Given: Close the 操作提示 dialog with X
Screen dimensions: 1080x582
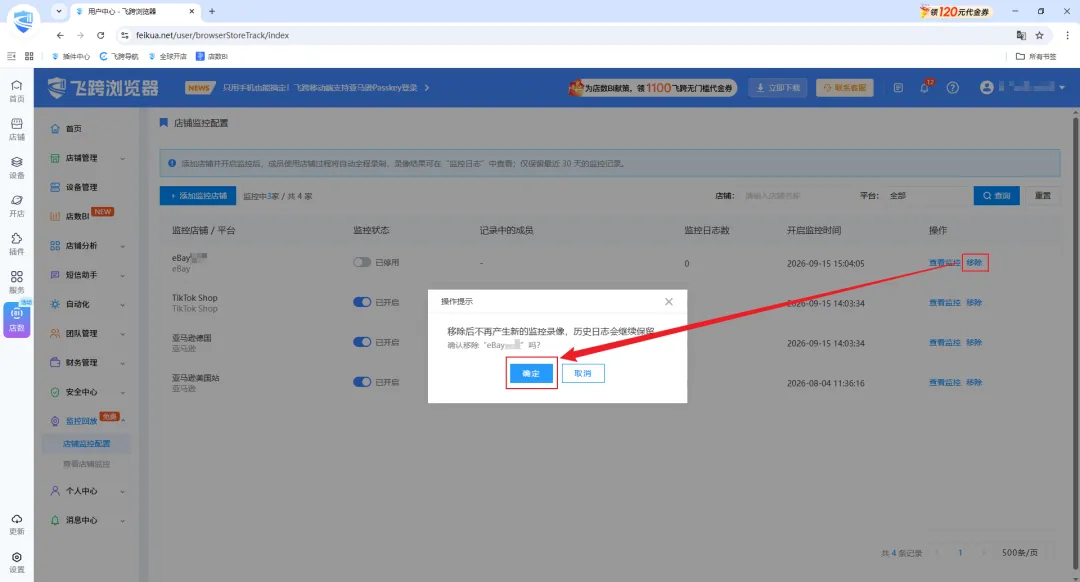Looking at the screenshot, I should pos(669,302).
